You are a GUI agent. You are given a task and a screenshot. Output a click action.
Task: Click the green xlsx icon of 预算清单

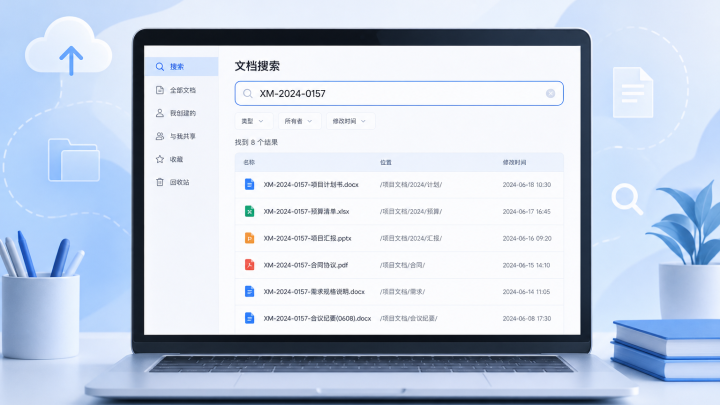[249, 211]
